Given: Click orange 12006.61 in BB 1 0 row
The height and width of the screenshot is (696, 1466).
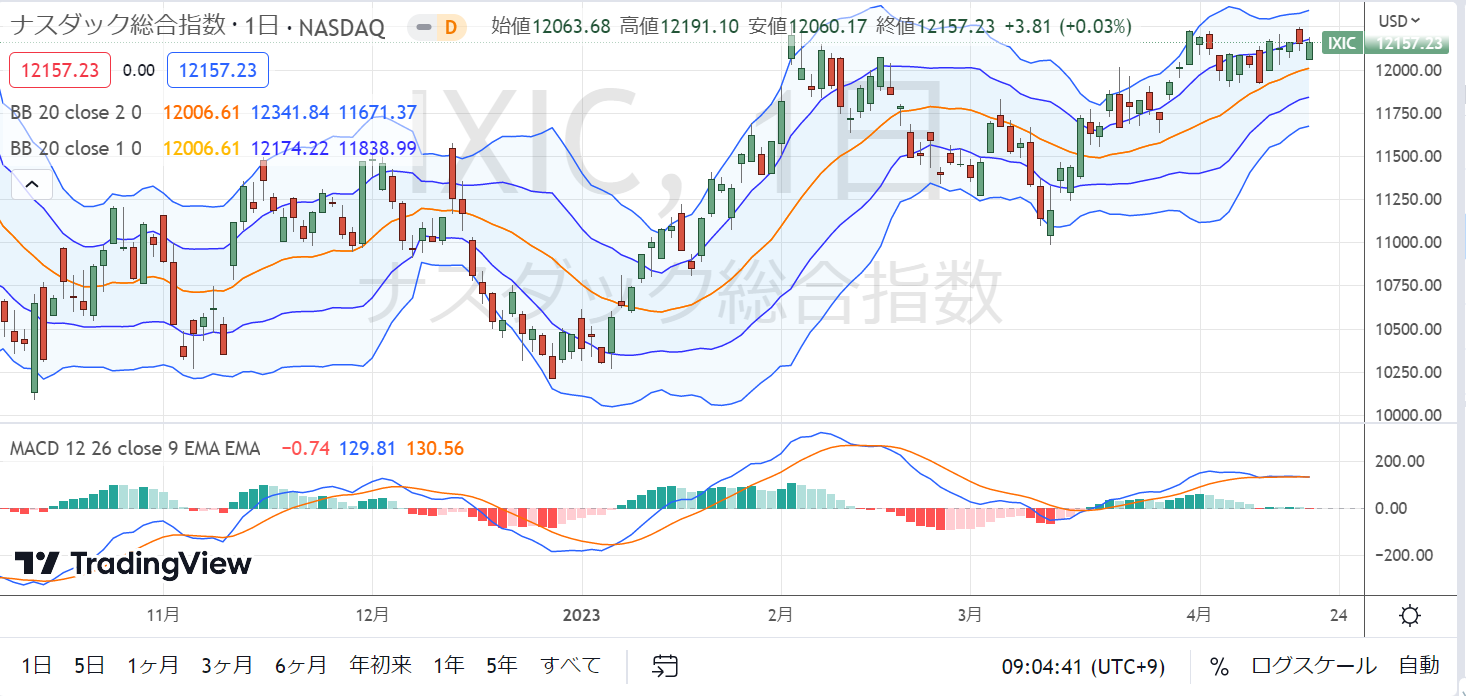Looking at the screenshot, I should tap(201, 148).
